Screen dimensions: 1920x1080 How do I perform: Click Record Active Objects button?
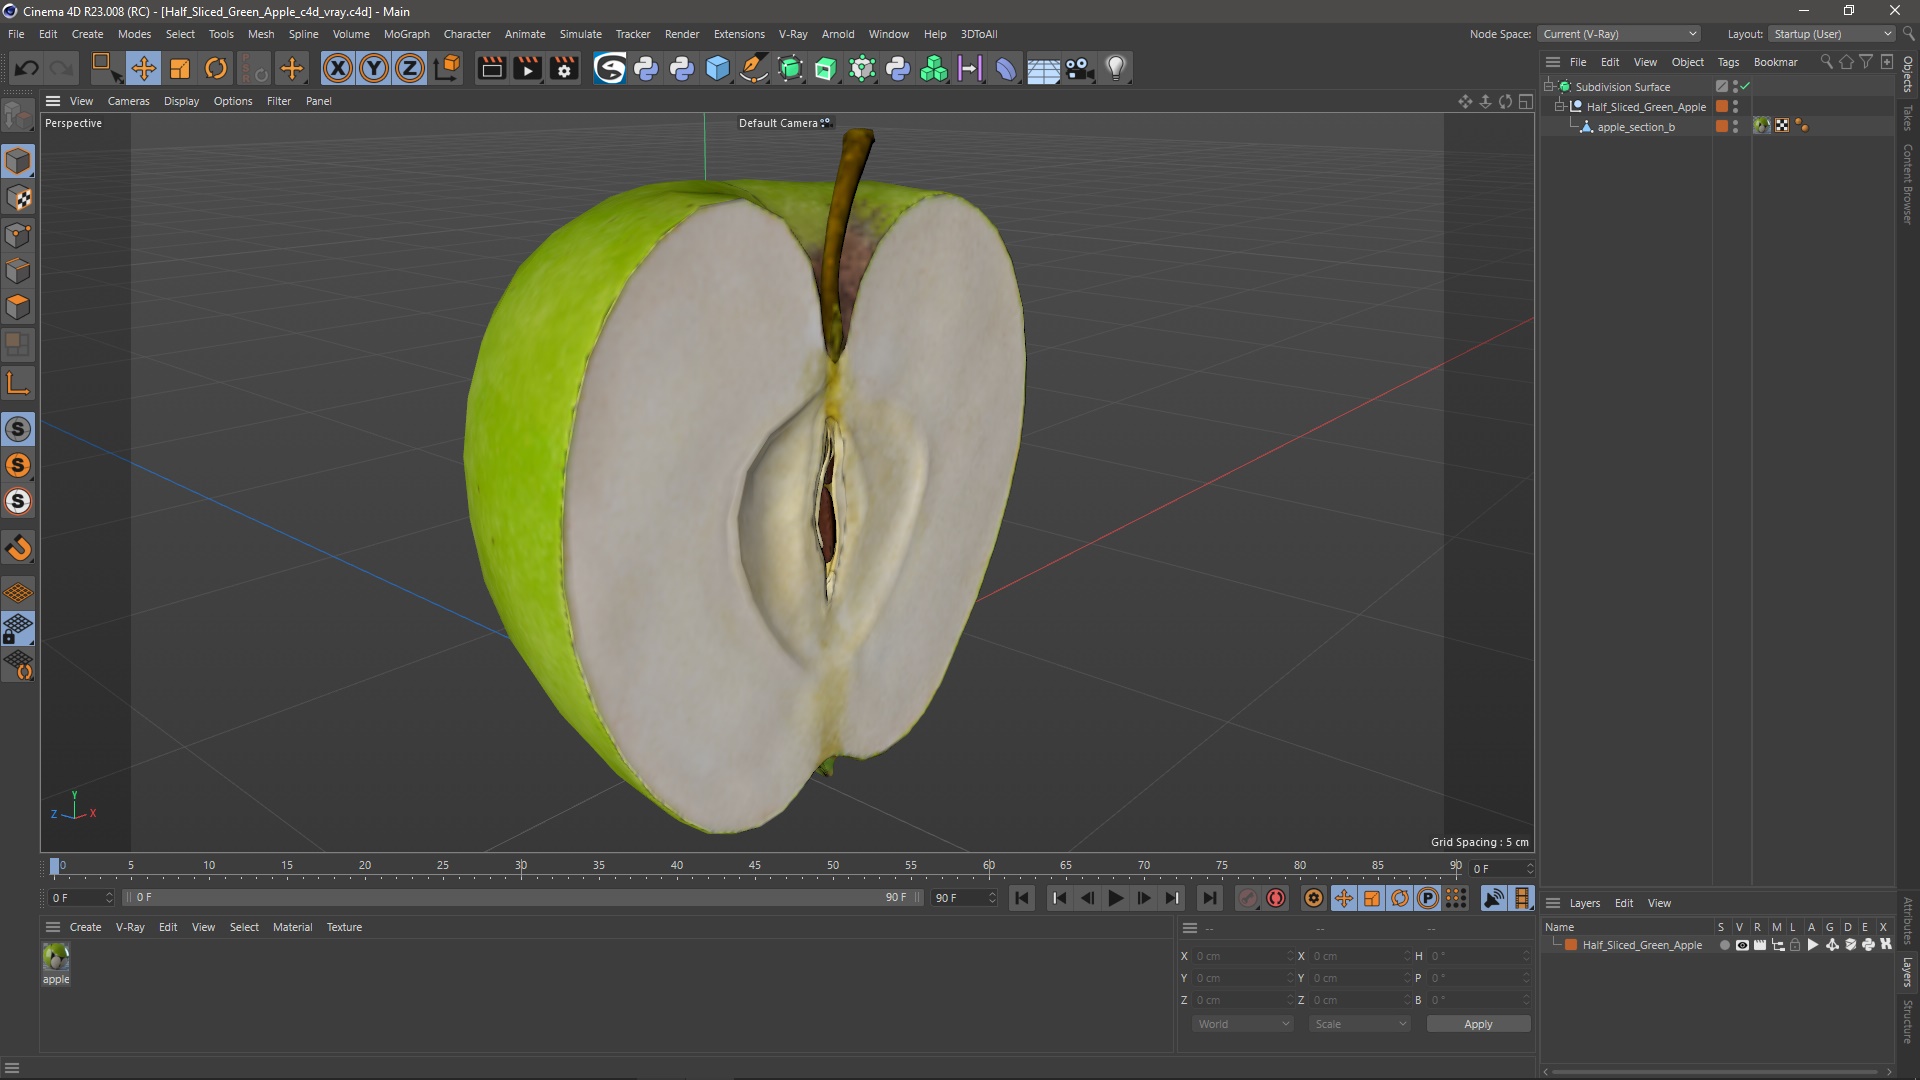(1247, 898)
